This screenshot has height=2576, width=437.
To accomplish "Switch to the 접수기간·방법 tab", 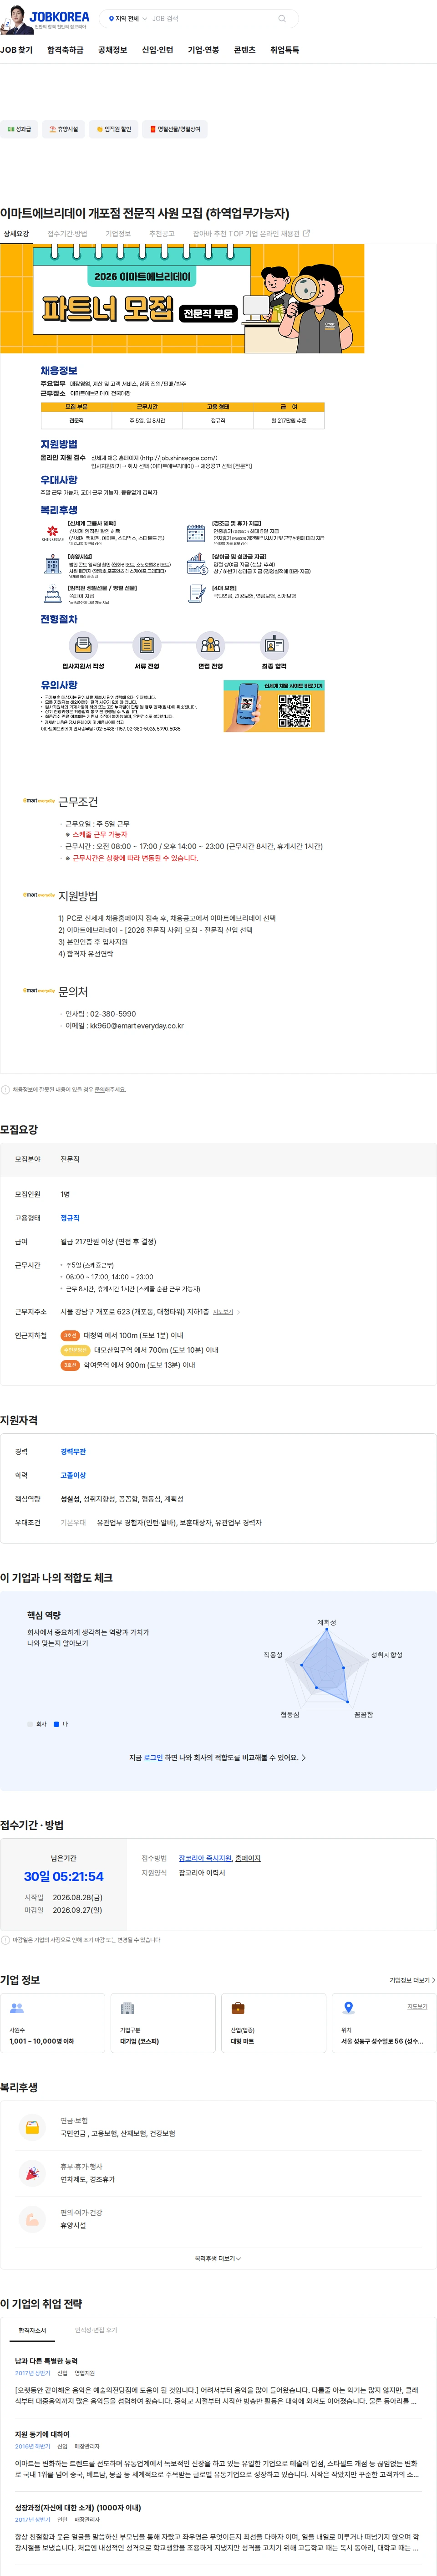I will point(67,234).
